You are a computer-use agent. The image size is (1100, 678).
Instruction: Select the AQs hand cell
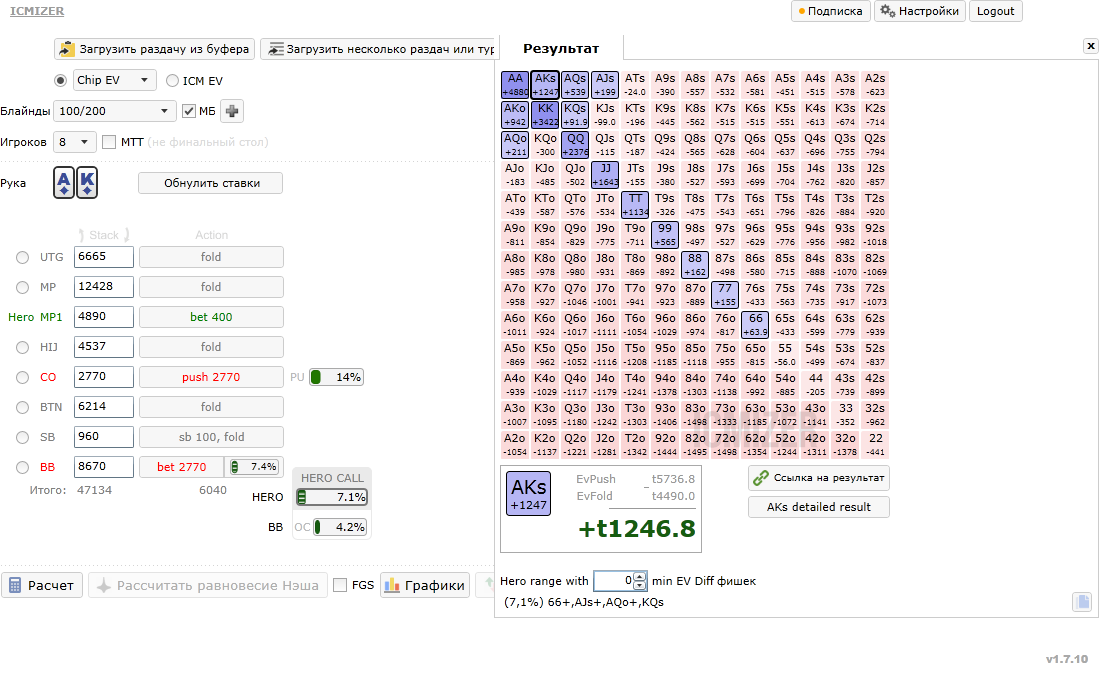click(x=575, y=85)
